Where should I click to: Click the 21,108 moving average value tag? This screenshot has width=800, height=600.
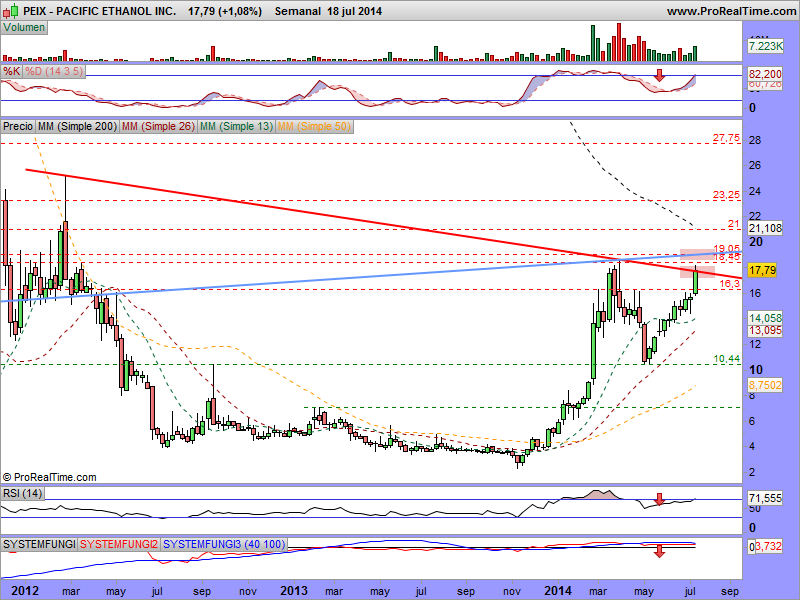[x=765, y=228]
